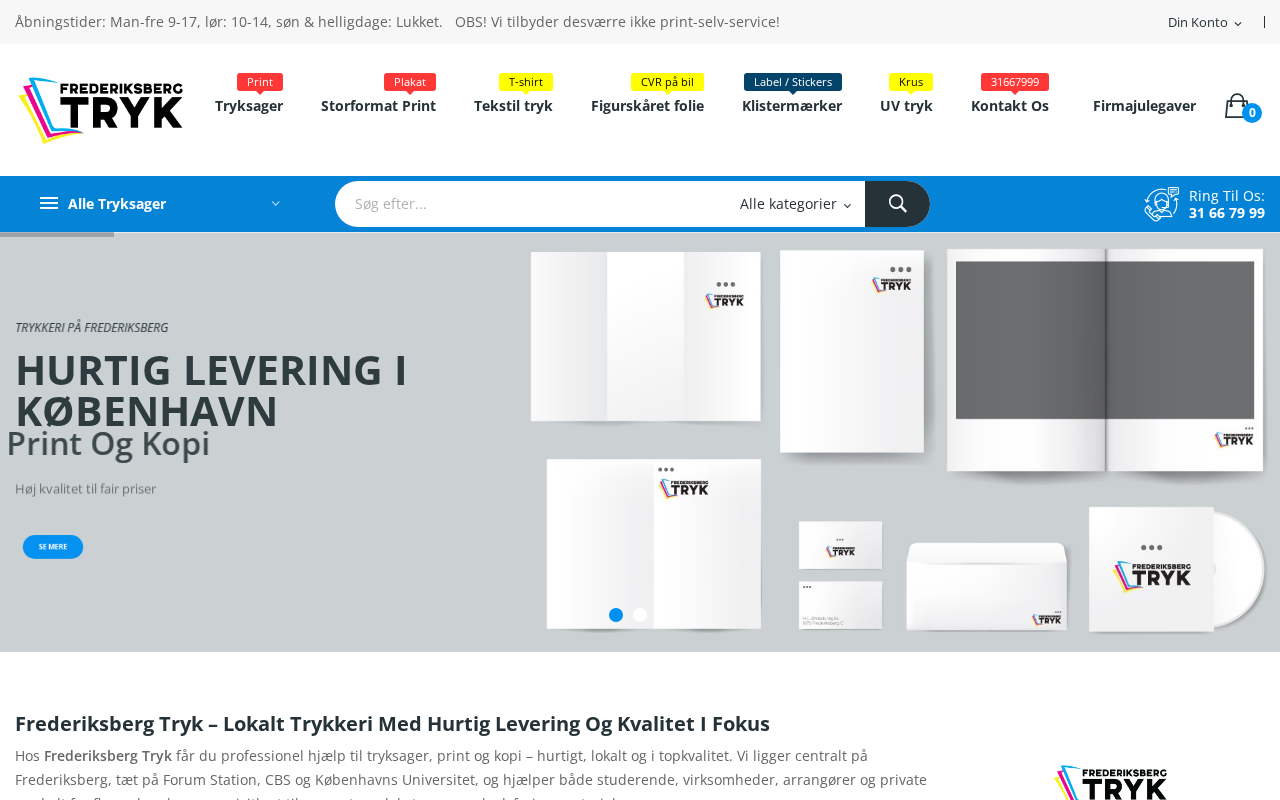The width and height of the screenshot is (1280, 800).
Task: Click the SE MERE button
Action: (53, 547)
